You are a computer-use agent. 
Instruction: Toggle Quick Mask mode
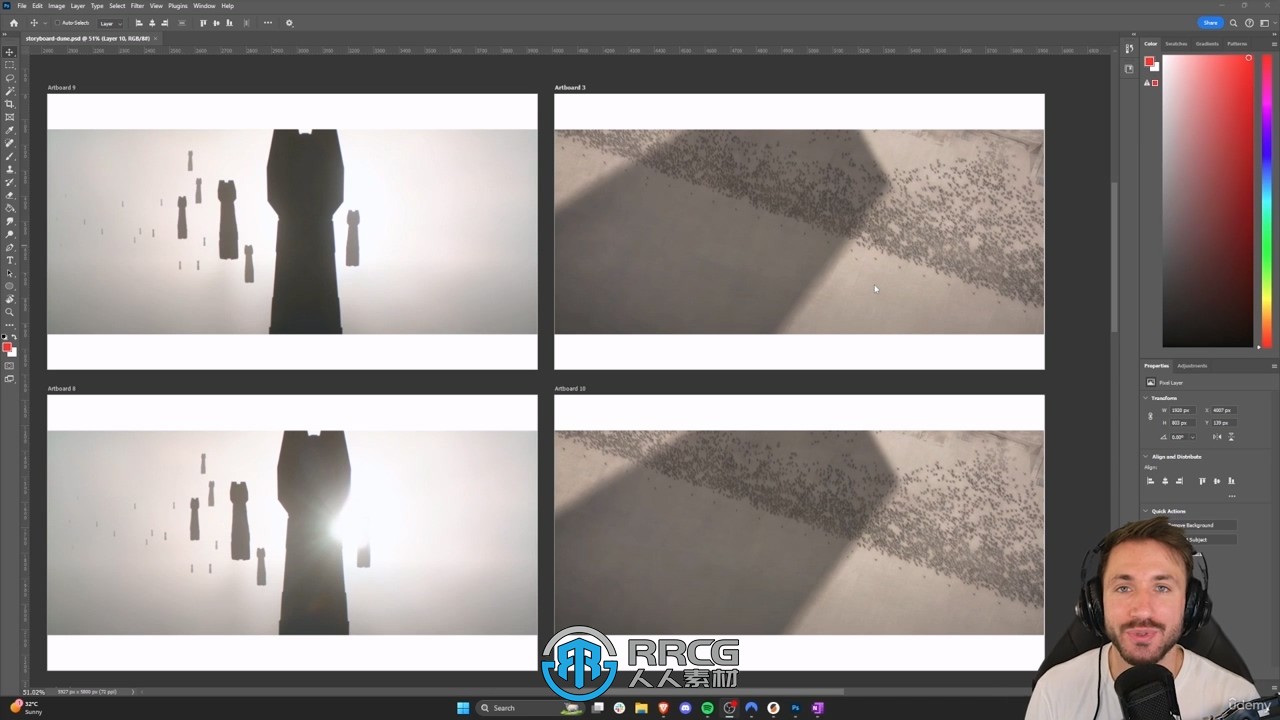[10, 366]
